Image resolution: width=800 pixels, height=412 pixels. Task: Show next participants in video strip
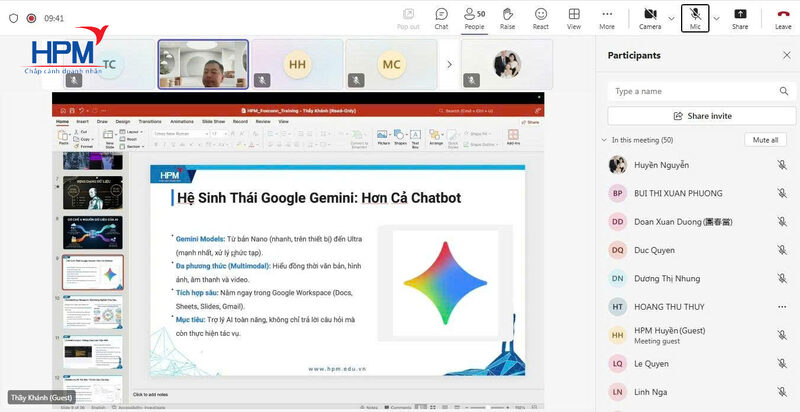click(x=449, y=64)
